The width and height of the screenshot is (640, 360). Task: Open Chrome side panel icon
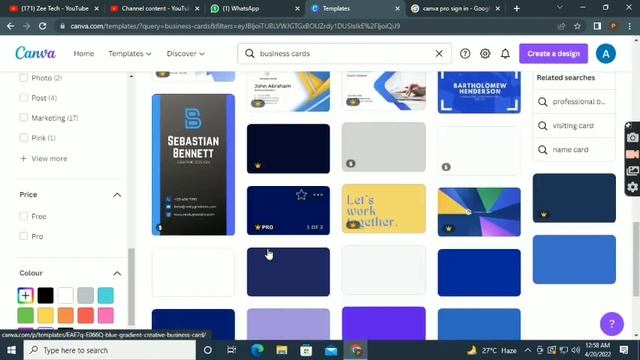[x=597, y=26]
